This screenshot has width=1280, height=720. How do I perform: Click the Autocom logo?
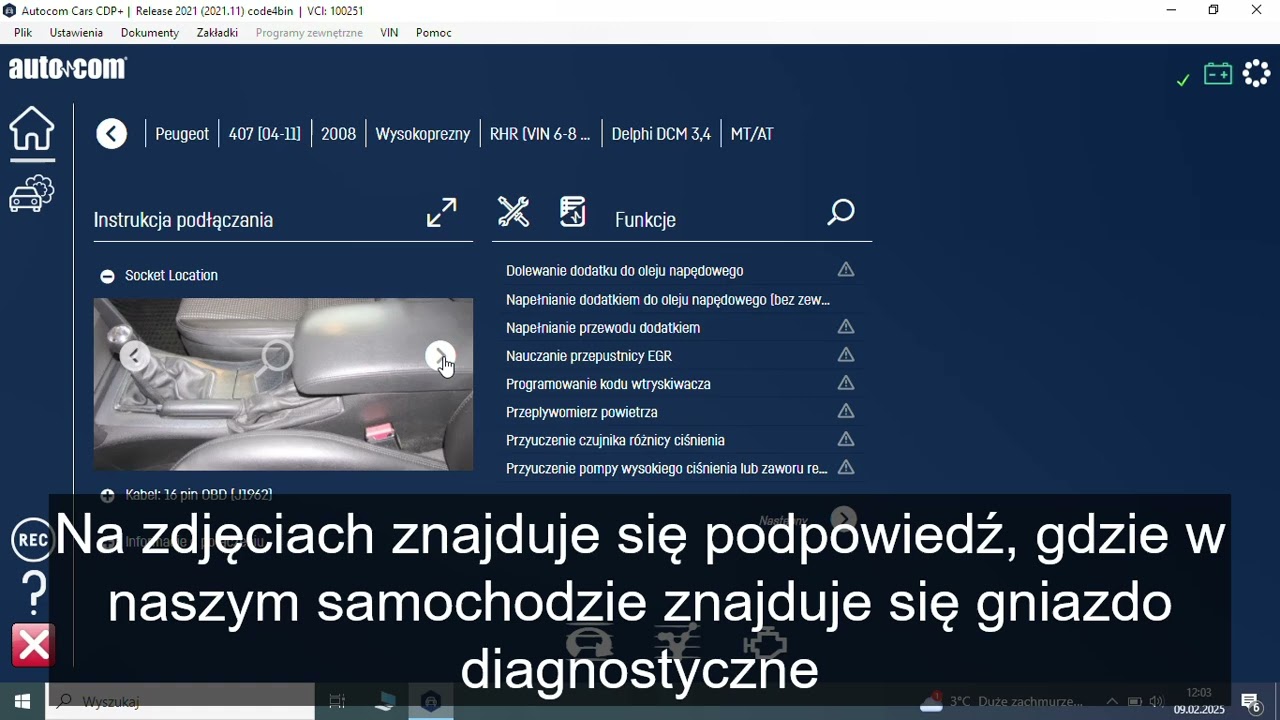coord(68,68)
